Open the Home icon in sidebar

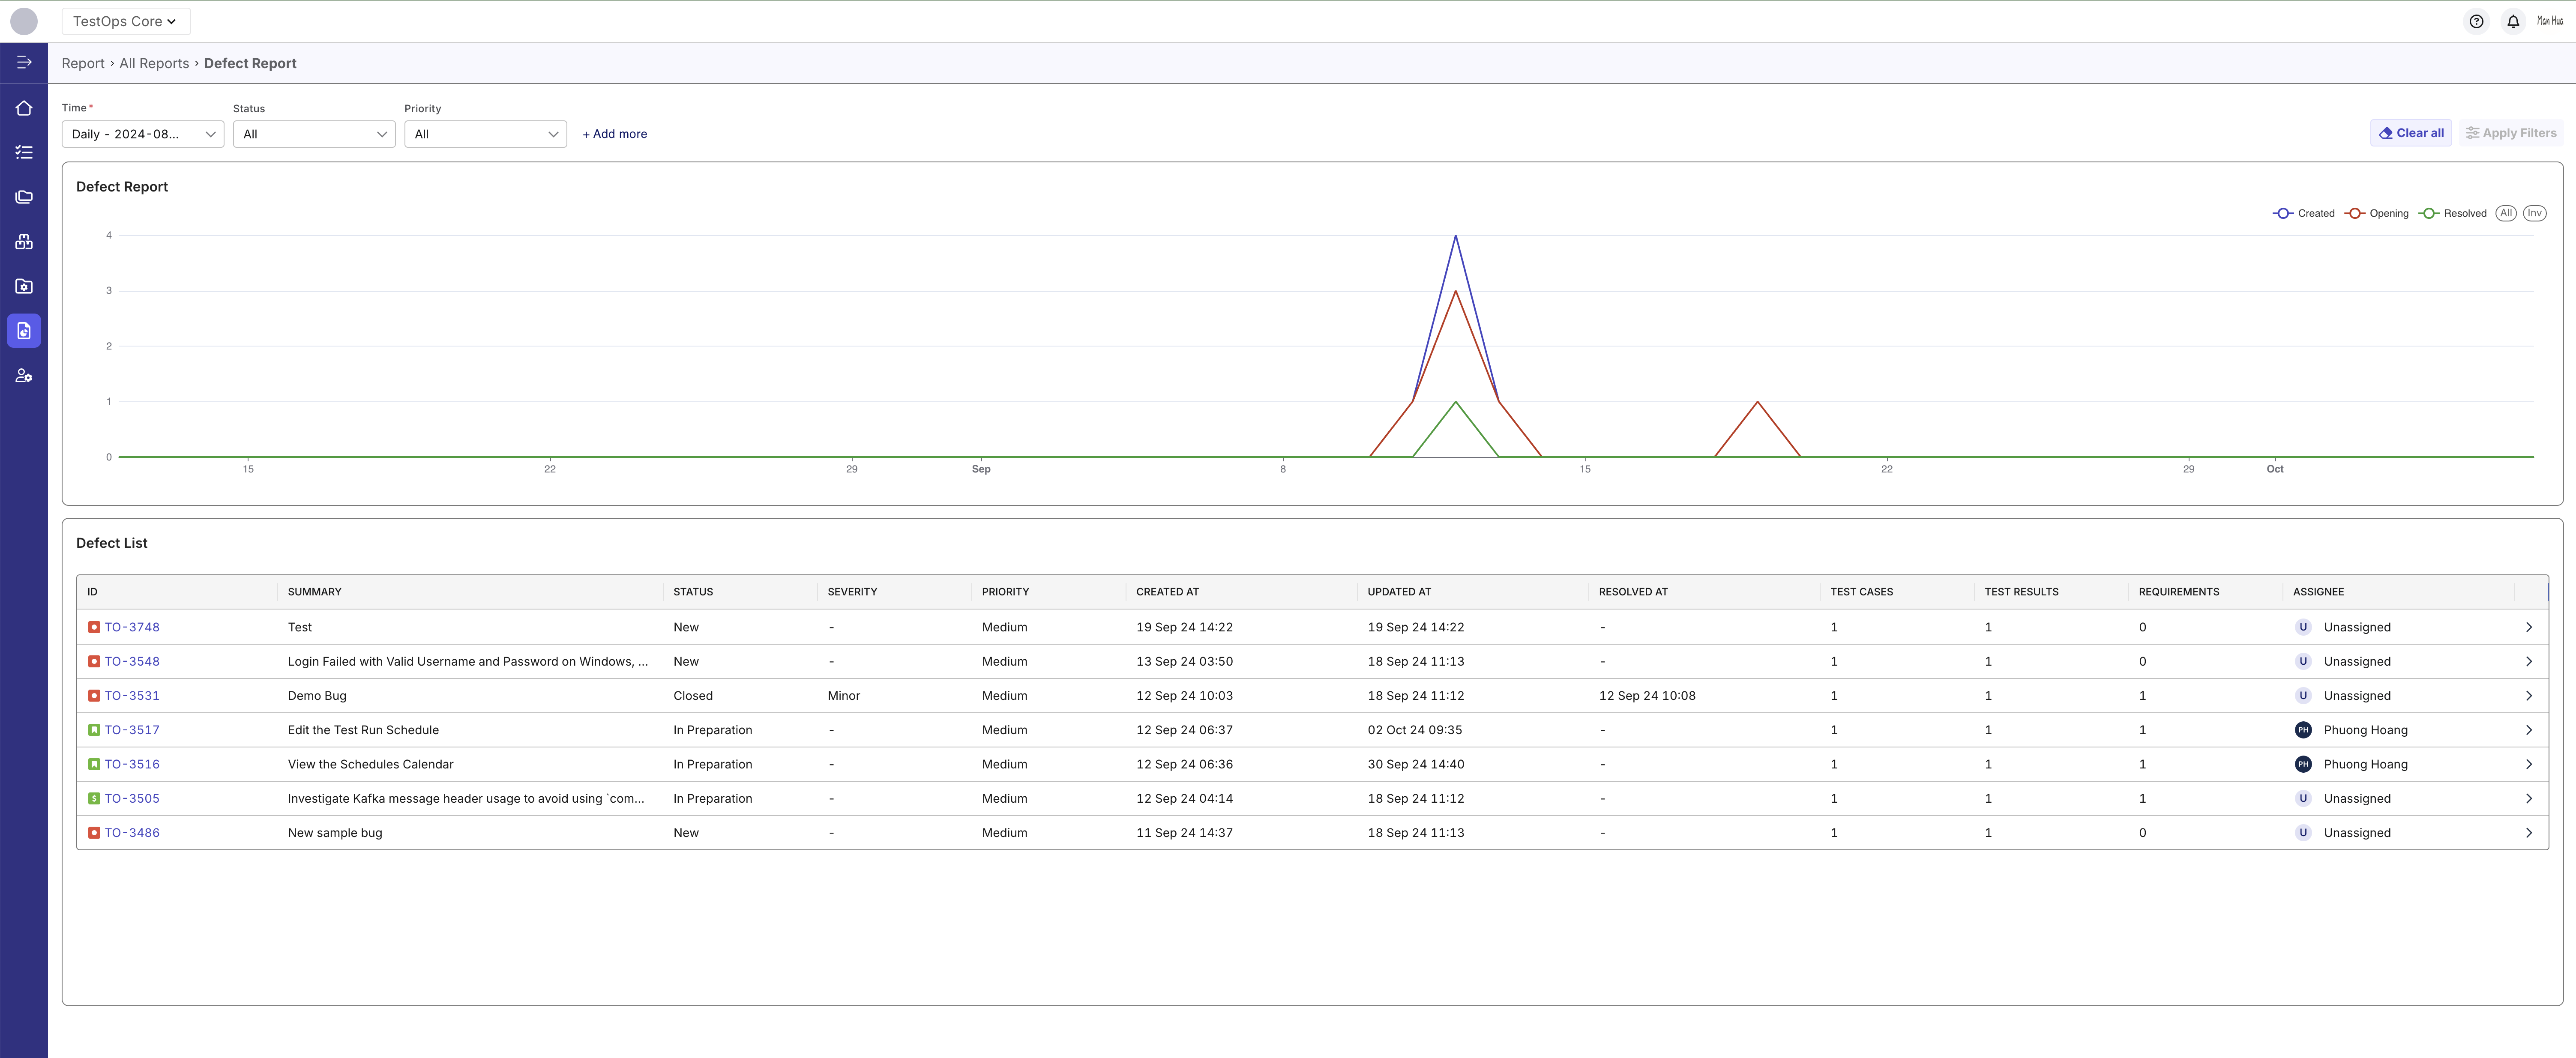click(x=24, y=108)
